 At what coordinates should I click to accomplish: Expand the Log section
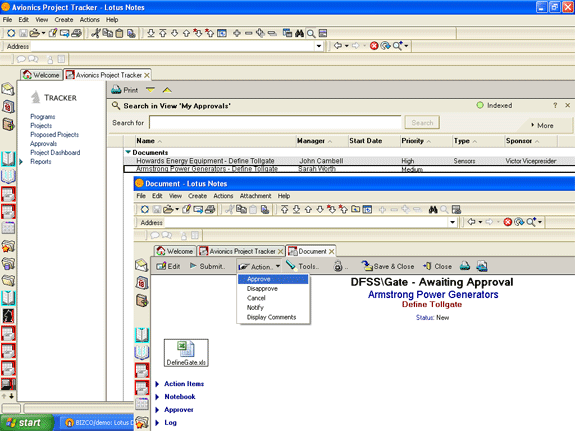[157, 423]
